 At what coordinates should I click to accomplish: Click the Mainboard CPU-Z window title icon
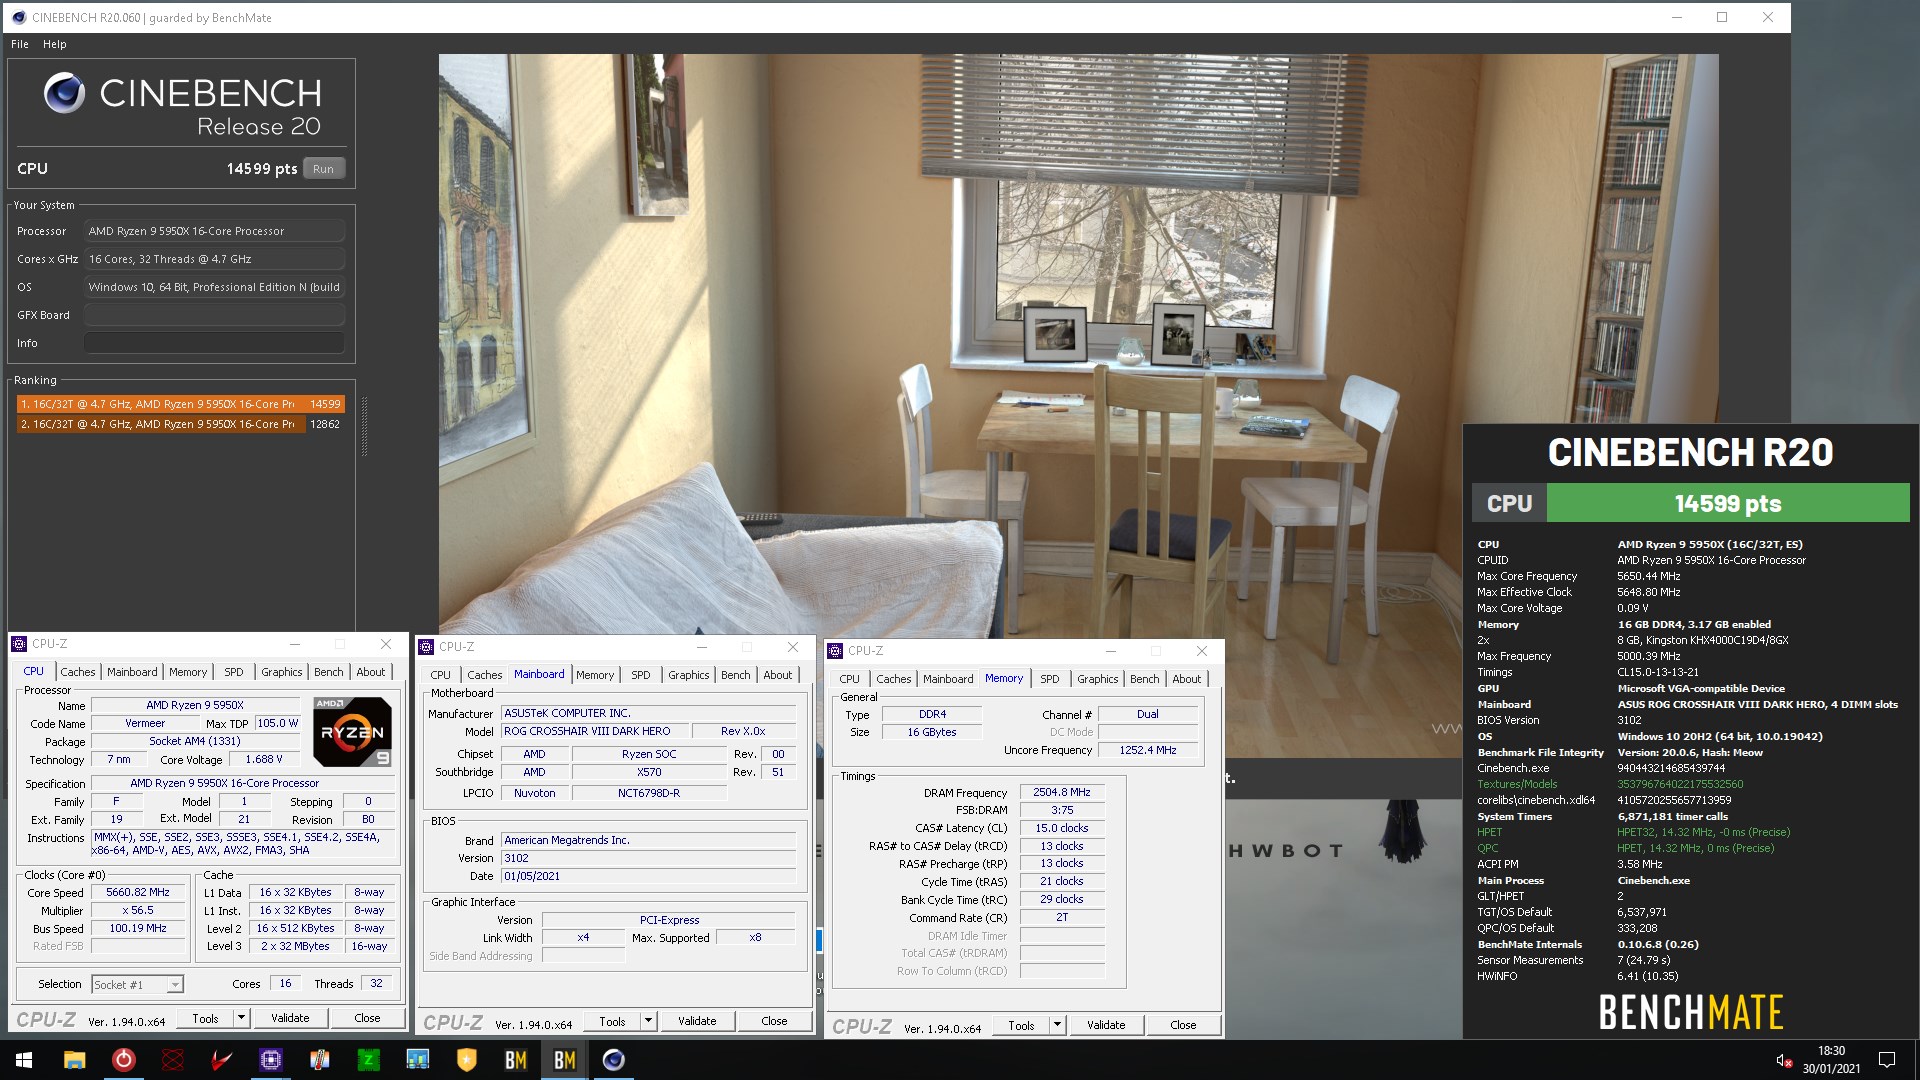coord(426,647)
